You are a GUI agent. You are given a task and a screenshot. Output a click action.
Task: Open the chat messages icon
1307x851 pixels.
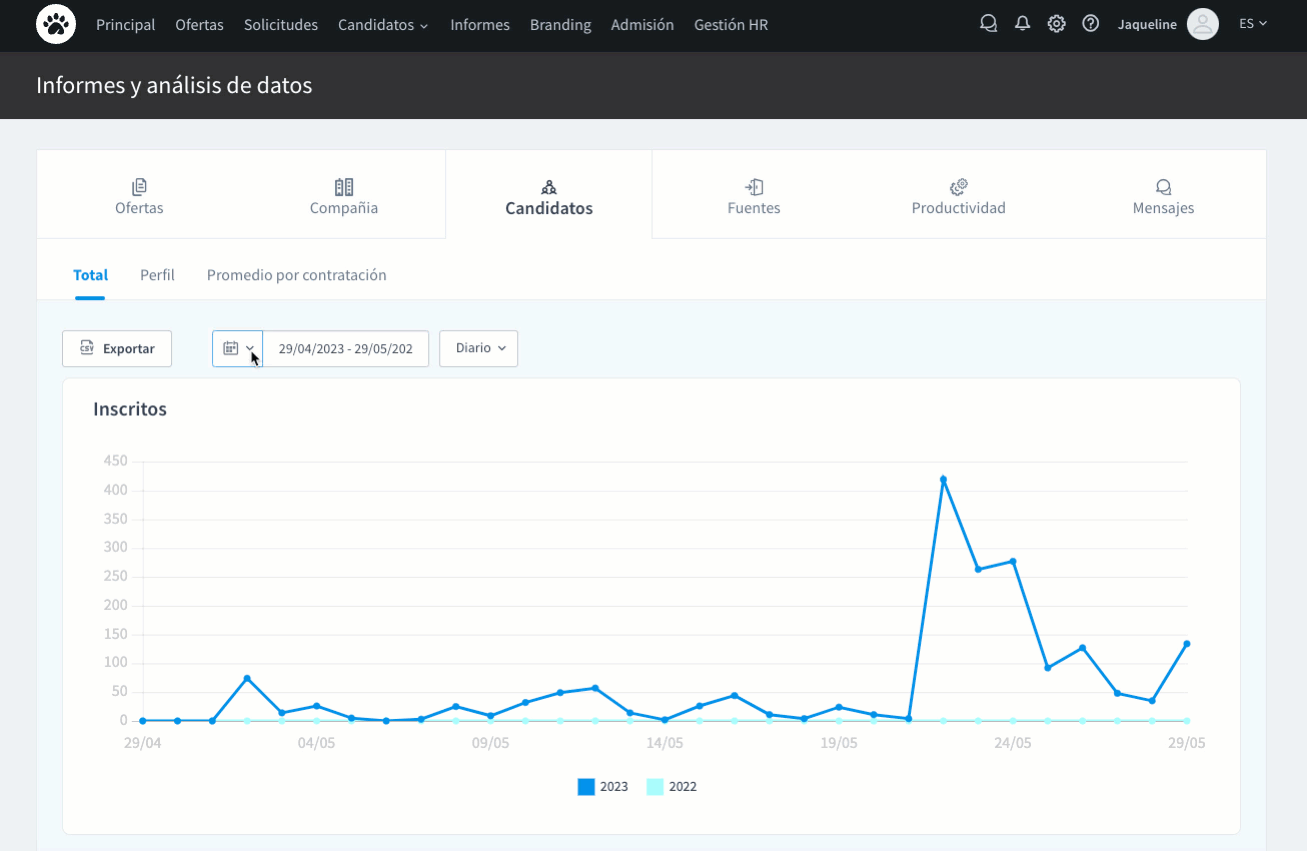point(988,22)
